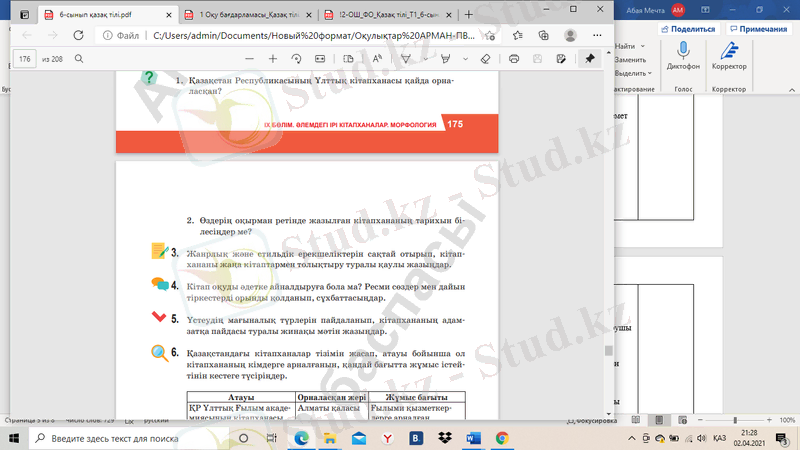Click the page number input field showing 176
Screen dimensions: 800x450
coord(25,59)
